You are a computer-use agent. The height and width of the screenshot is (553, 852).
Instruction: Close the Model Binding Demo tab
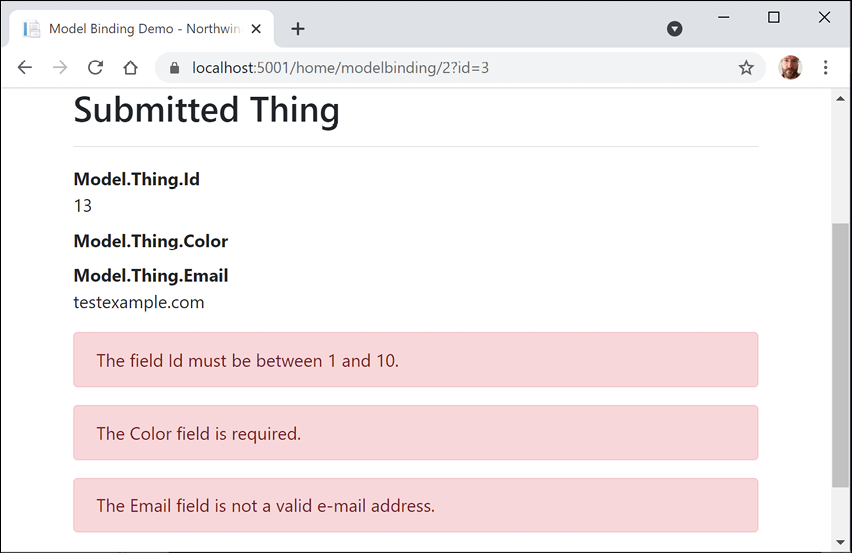[257, 29]
